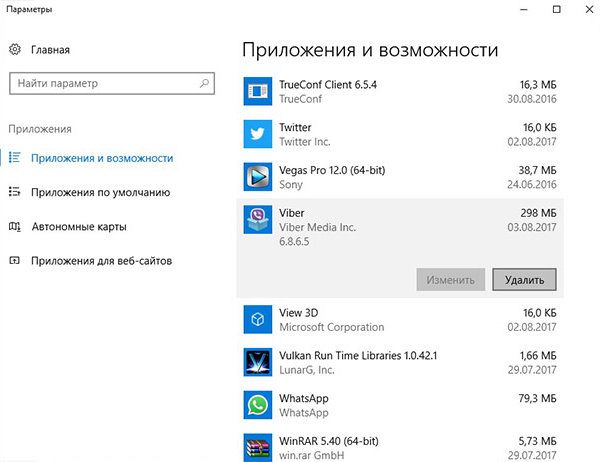The image size is (600, 462).
Task: Focus the Найти параметр search field
Action: point(112,83)
